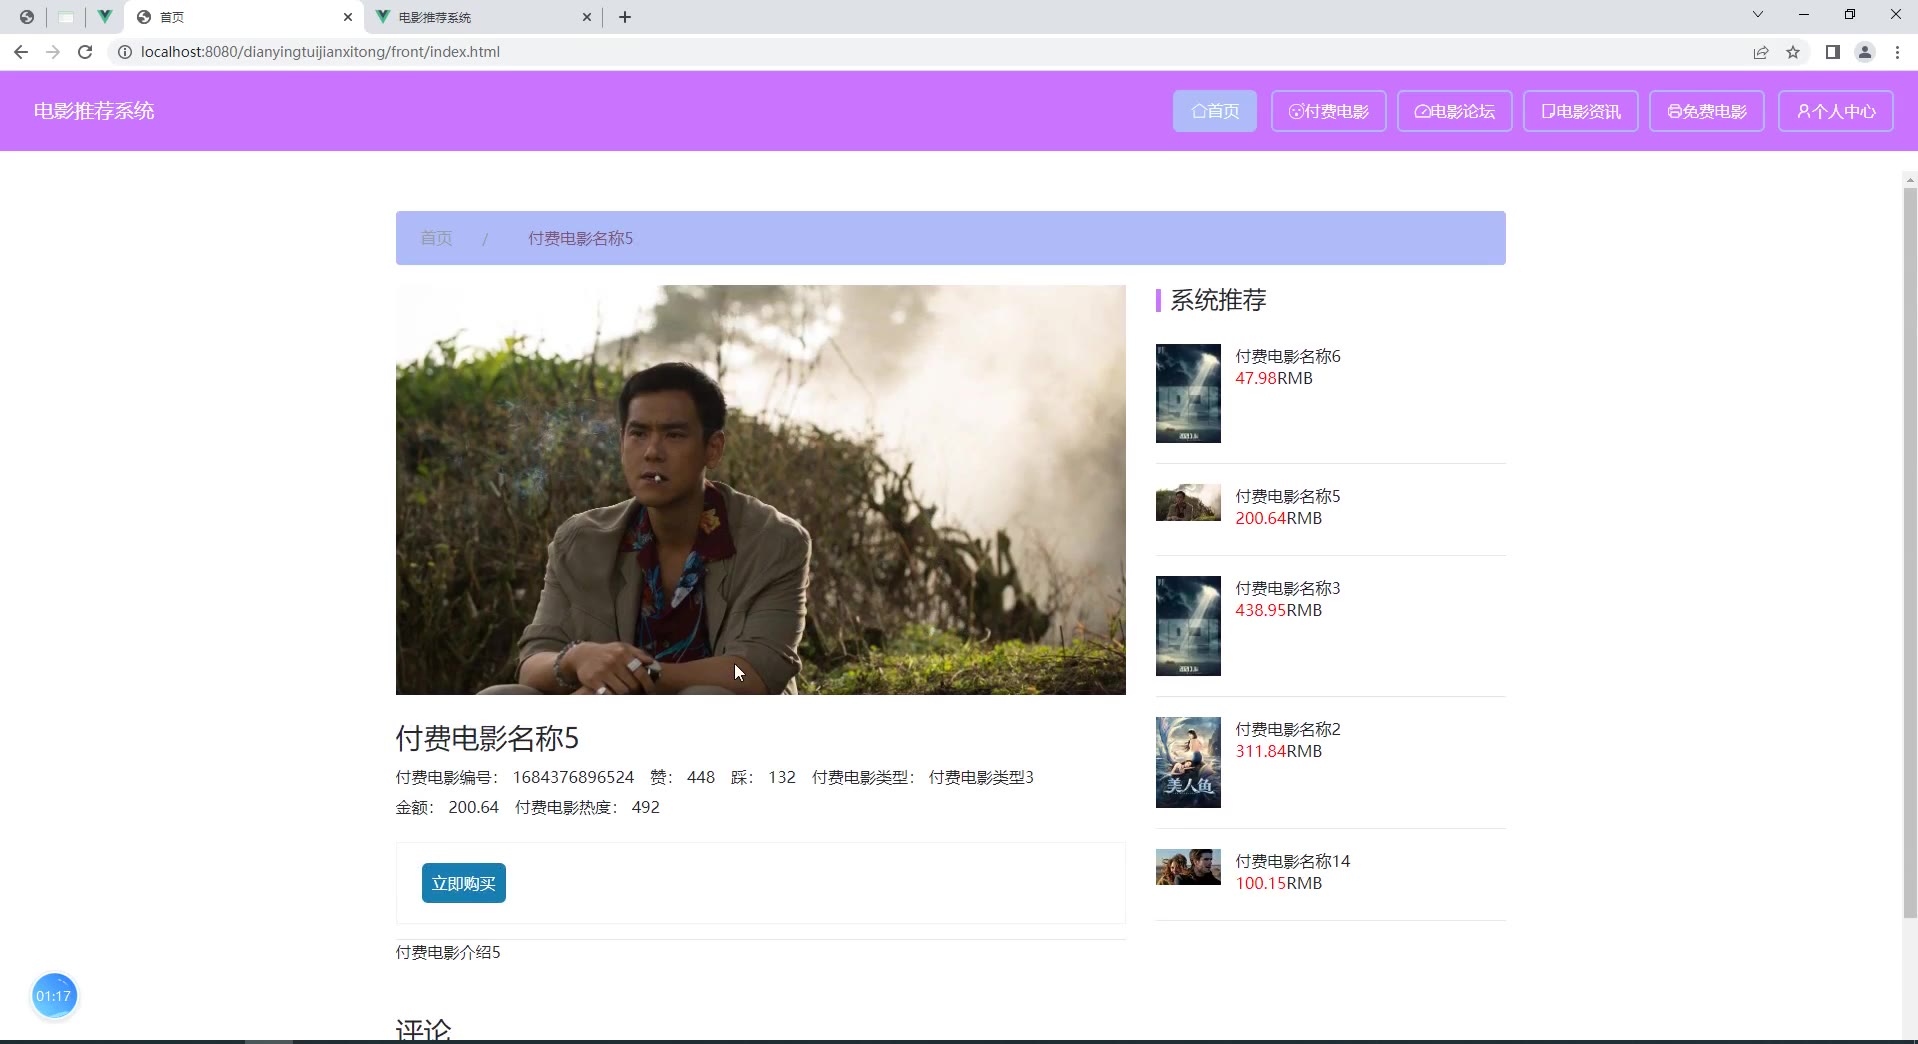Screen dimensions: 1918x1044
Task: Close the 电影推荐系统 browser tab
Action: pos(587,17)
